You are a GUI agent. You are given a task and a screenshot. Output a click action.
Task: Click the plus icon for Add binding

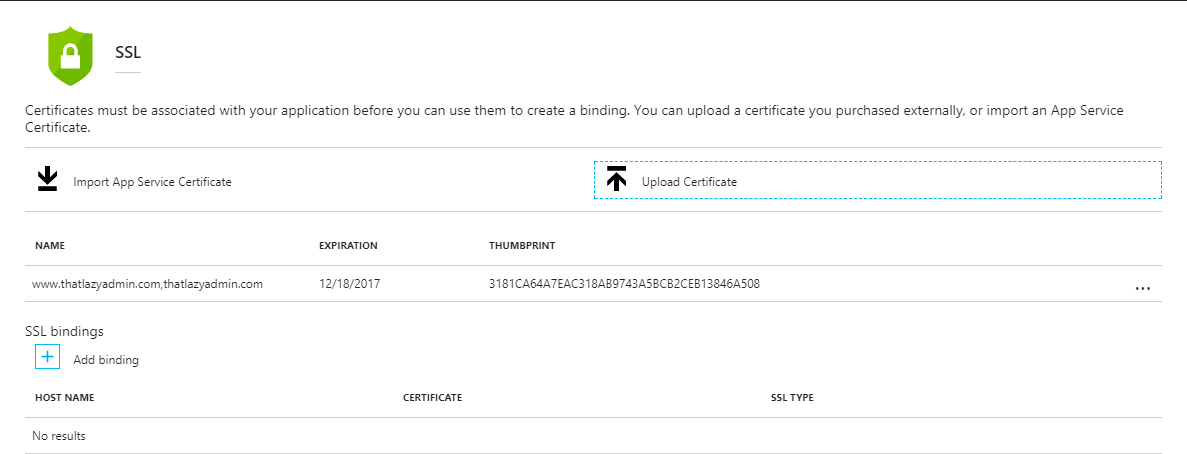(47, 357)
